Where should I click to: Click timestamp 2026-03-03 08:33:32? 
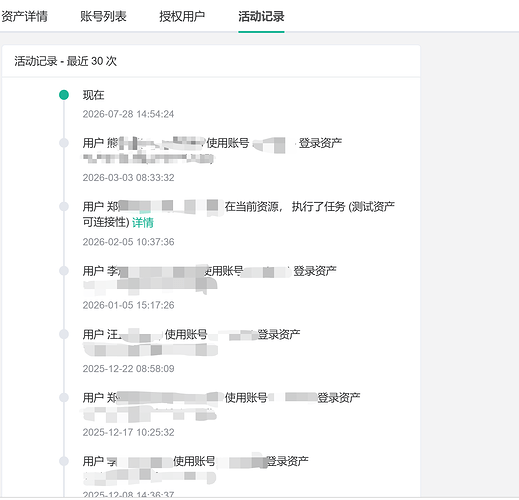[128, 177]
